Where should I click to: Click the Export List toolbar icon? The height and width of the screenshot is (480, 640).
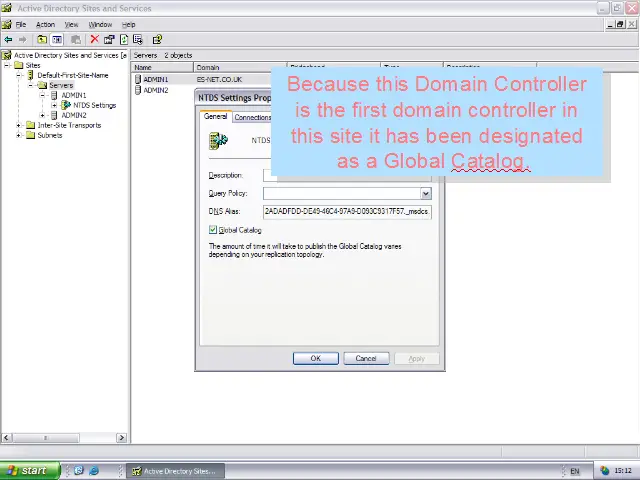[x=138, y=40]
